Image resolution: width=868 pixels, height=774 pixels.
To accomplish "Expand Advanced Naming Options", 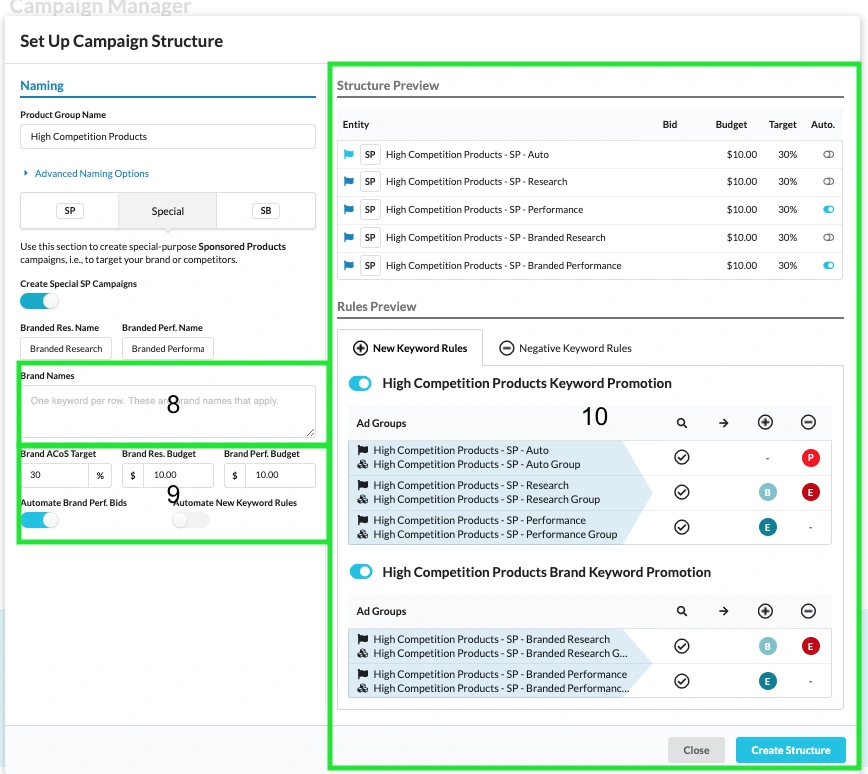I will [91, 174].
